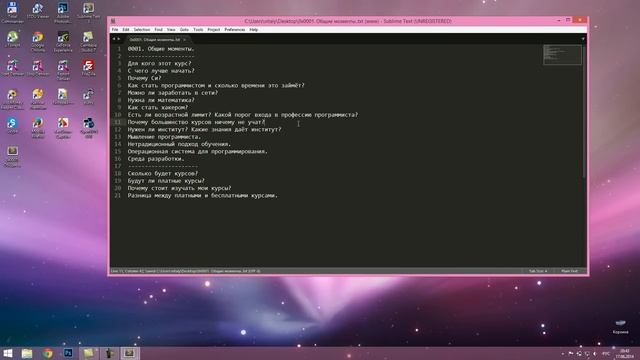Open File Explorer from taskbar
640x360 pixels.
click(x=27, y=353)
